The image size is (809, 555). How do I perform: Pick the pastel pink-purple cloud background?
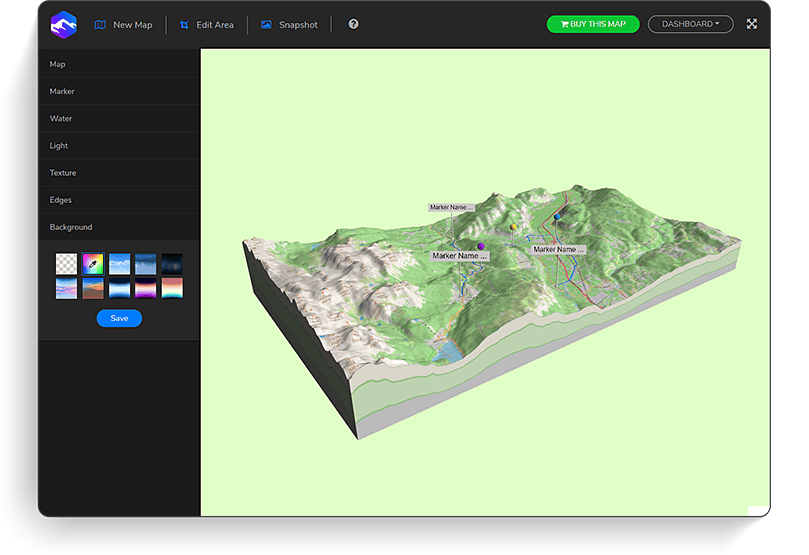[x=67, y=288]
